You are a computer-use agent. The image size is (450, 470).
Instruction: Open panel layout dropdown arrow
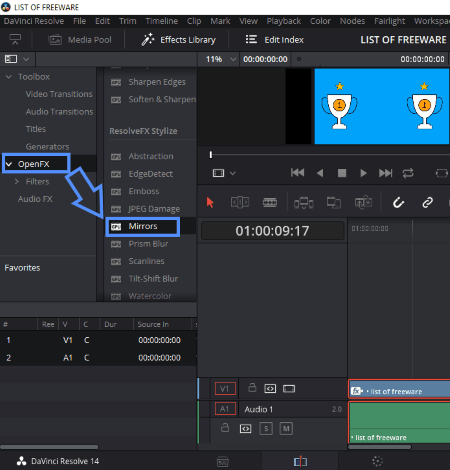26,59
